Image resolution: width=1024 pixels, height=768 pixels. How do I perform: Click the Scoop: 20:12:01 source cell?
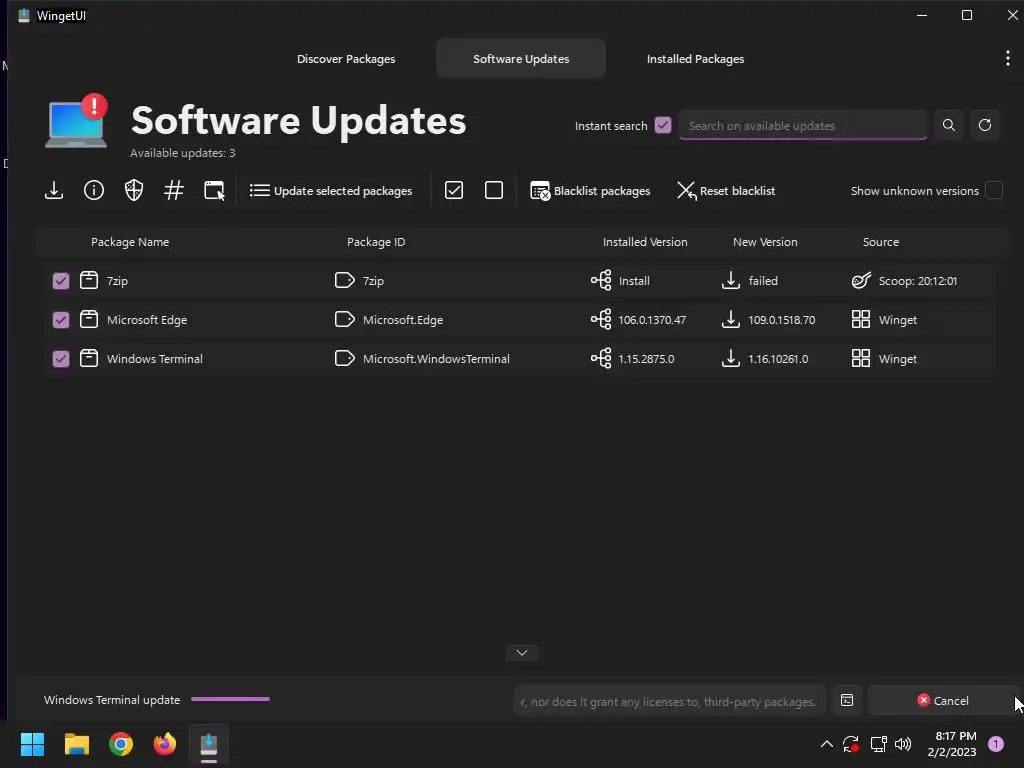[x=918, y=281]
